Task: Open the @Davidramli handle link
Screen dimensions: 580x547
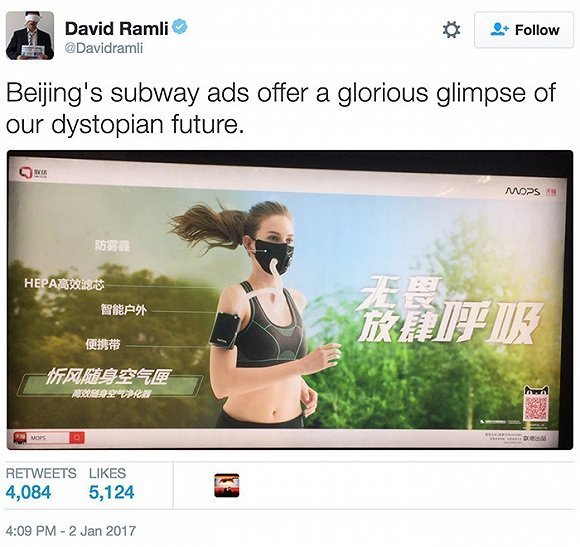Action: pyautogui.click(x=104, y=48)
